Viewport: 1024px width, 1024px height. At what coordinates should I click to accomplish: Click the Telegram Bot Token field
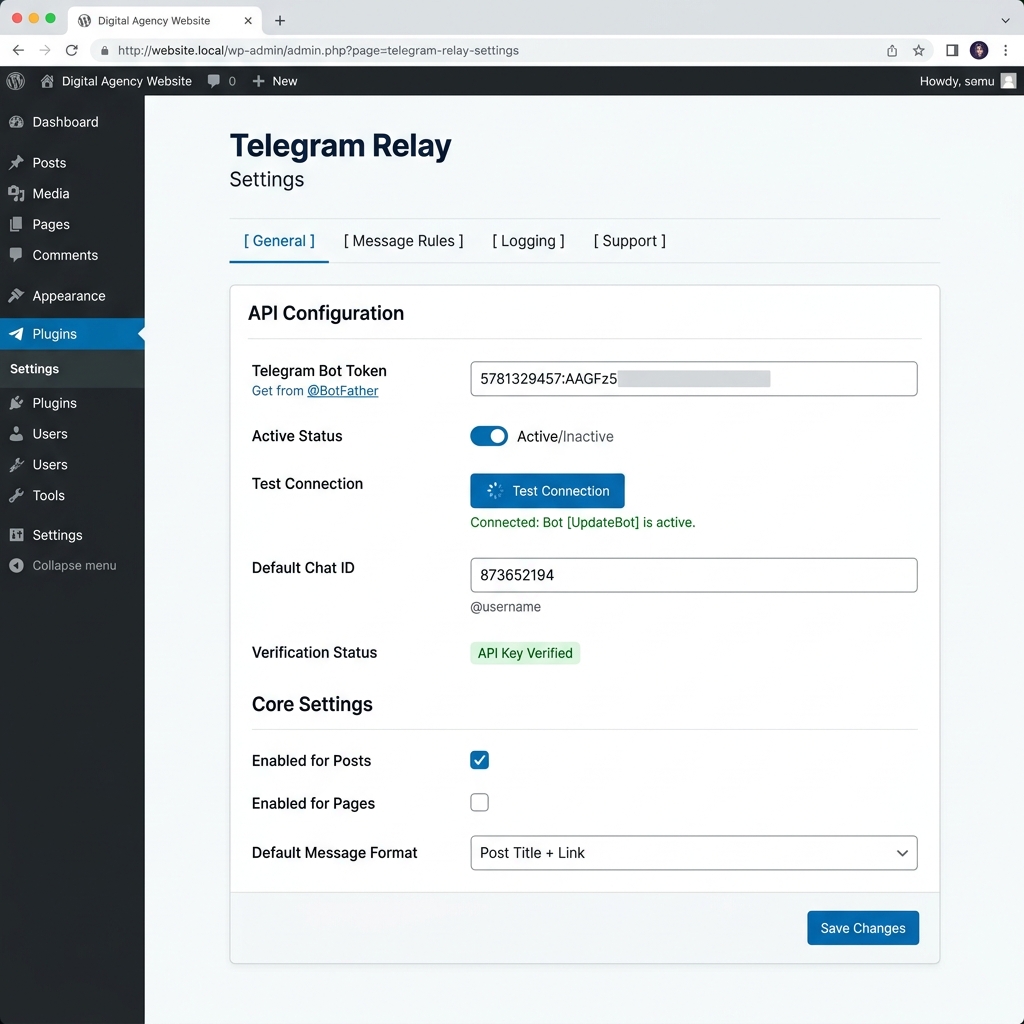click(694, 379)
